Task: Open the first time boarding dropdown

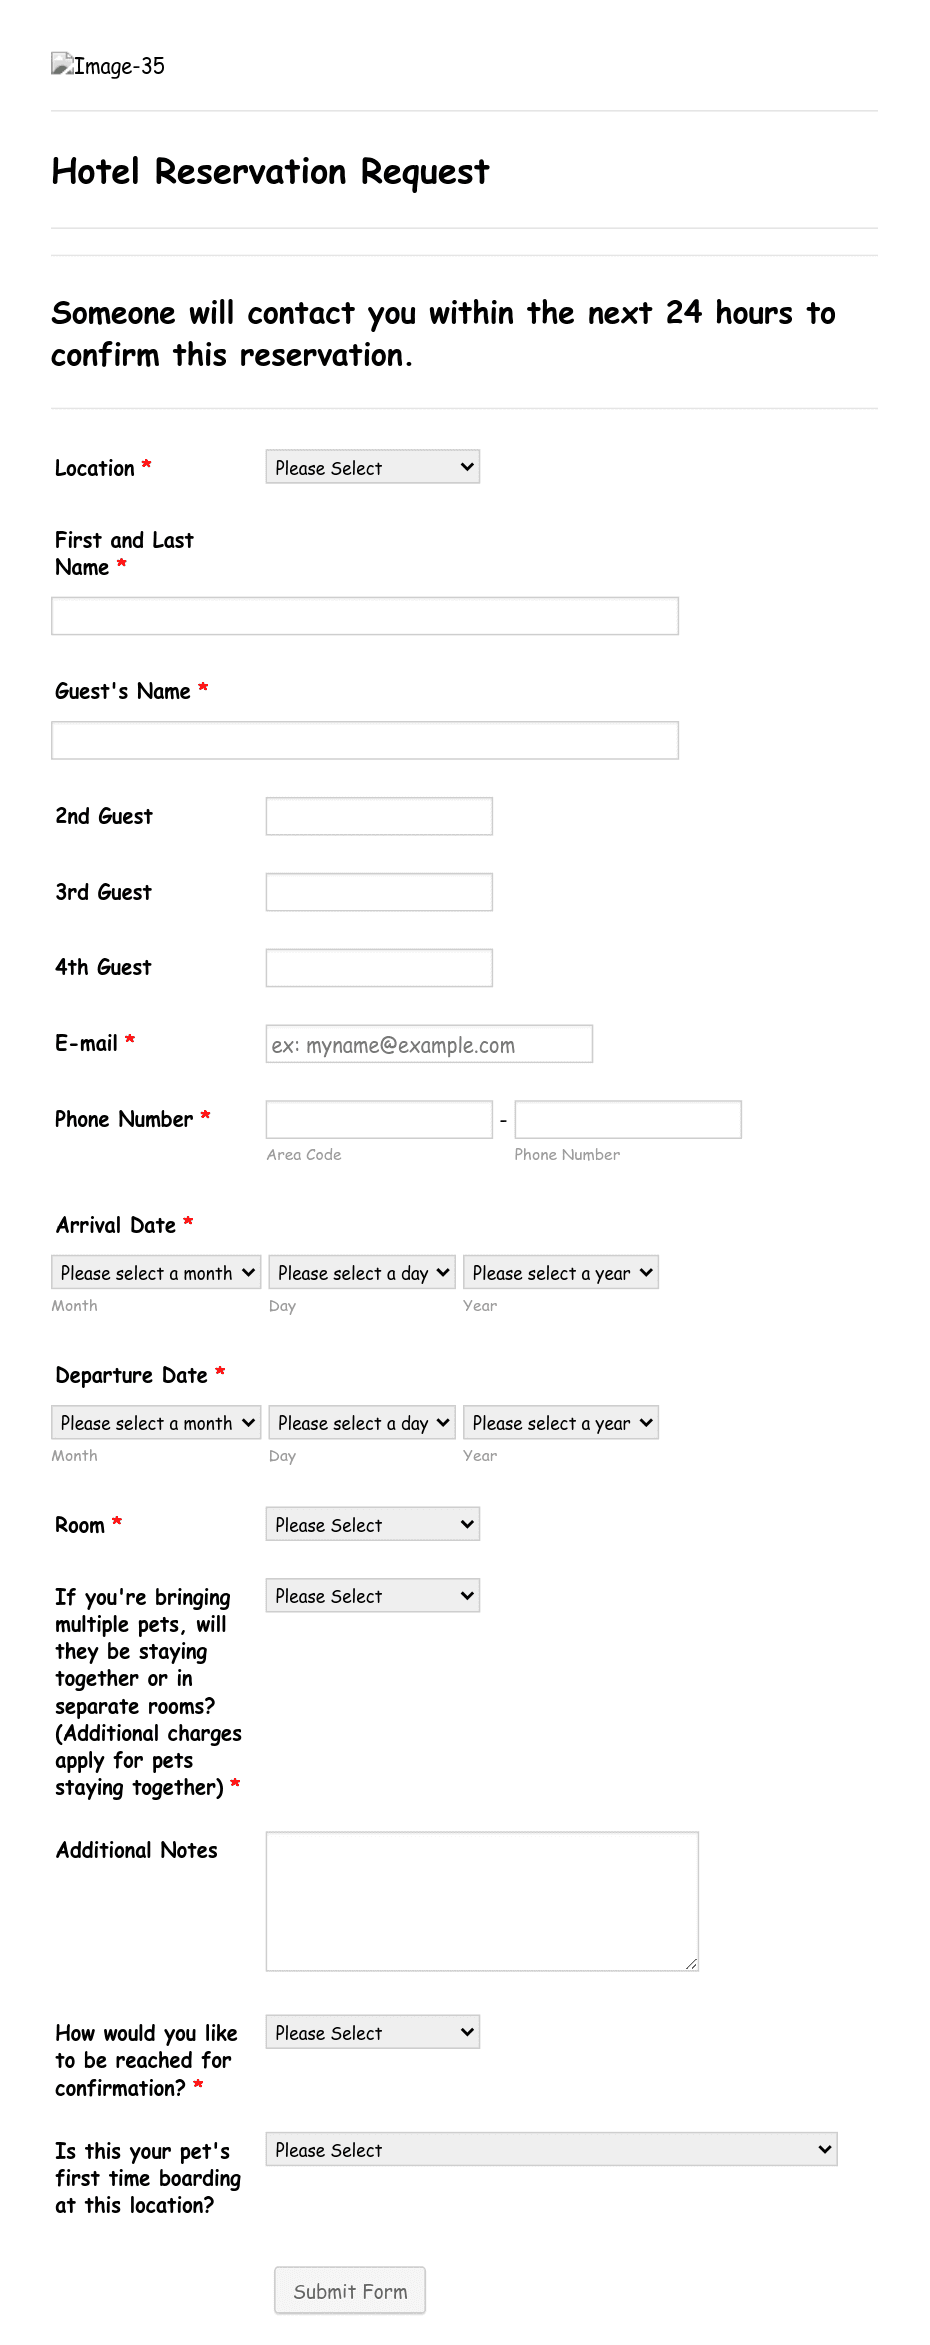Action: pos(548,2149)
